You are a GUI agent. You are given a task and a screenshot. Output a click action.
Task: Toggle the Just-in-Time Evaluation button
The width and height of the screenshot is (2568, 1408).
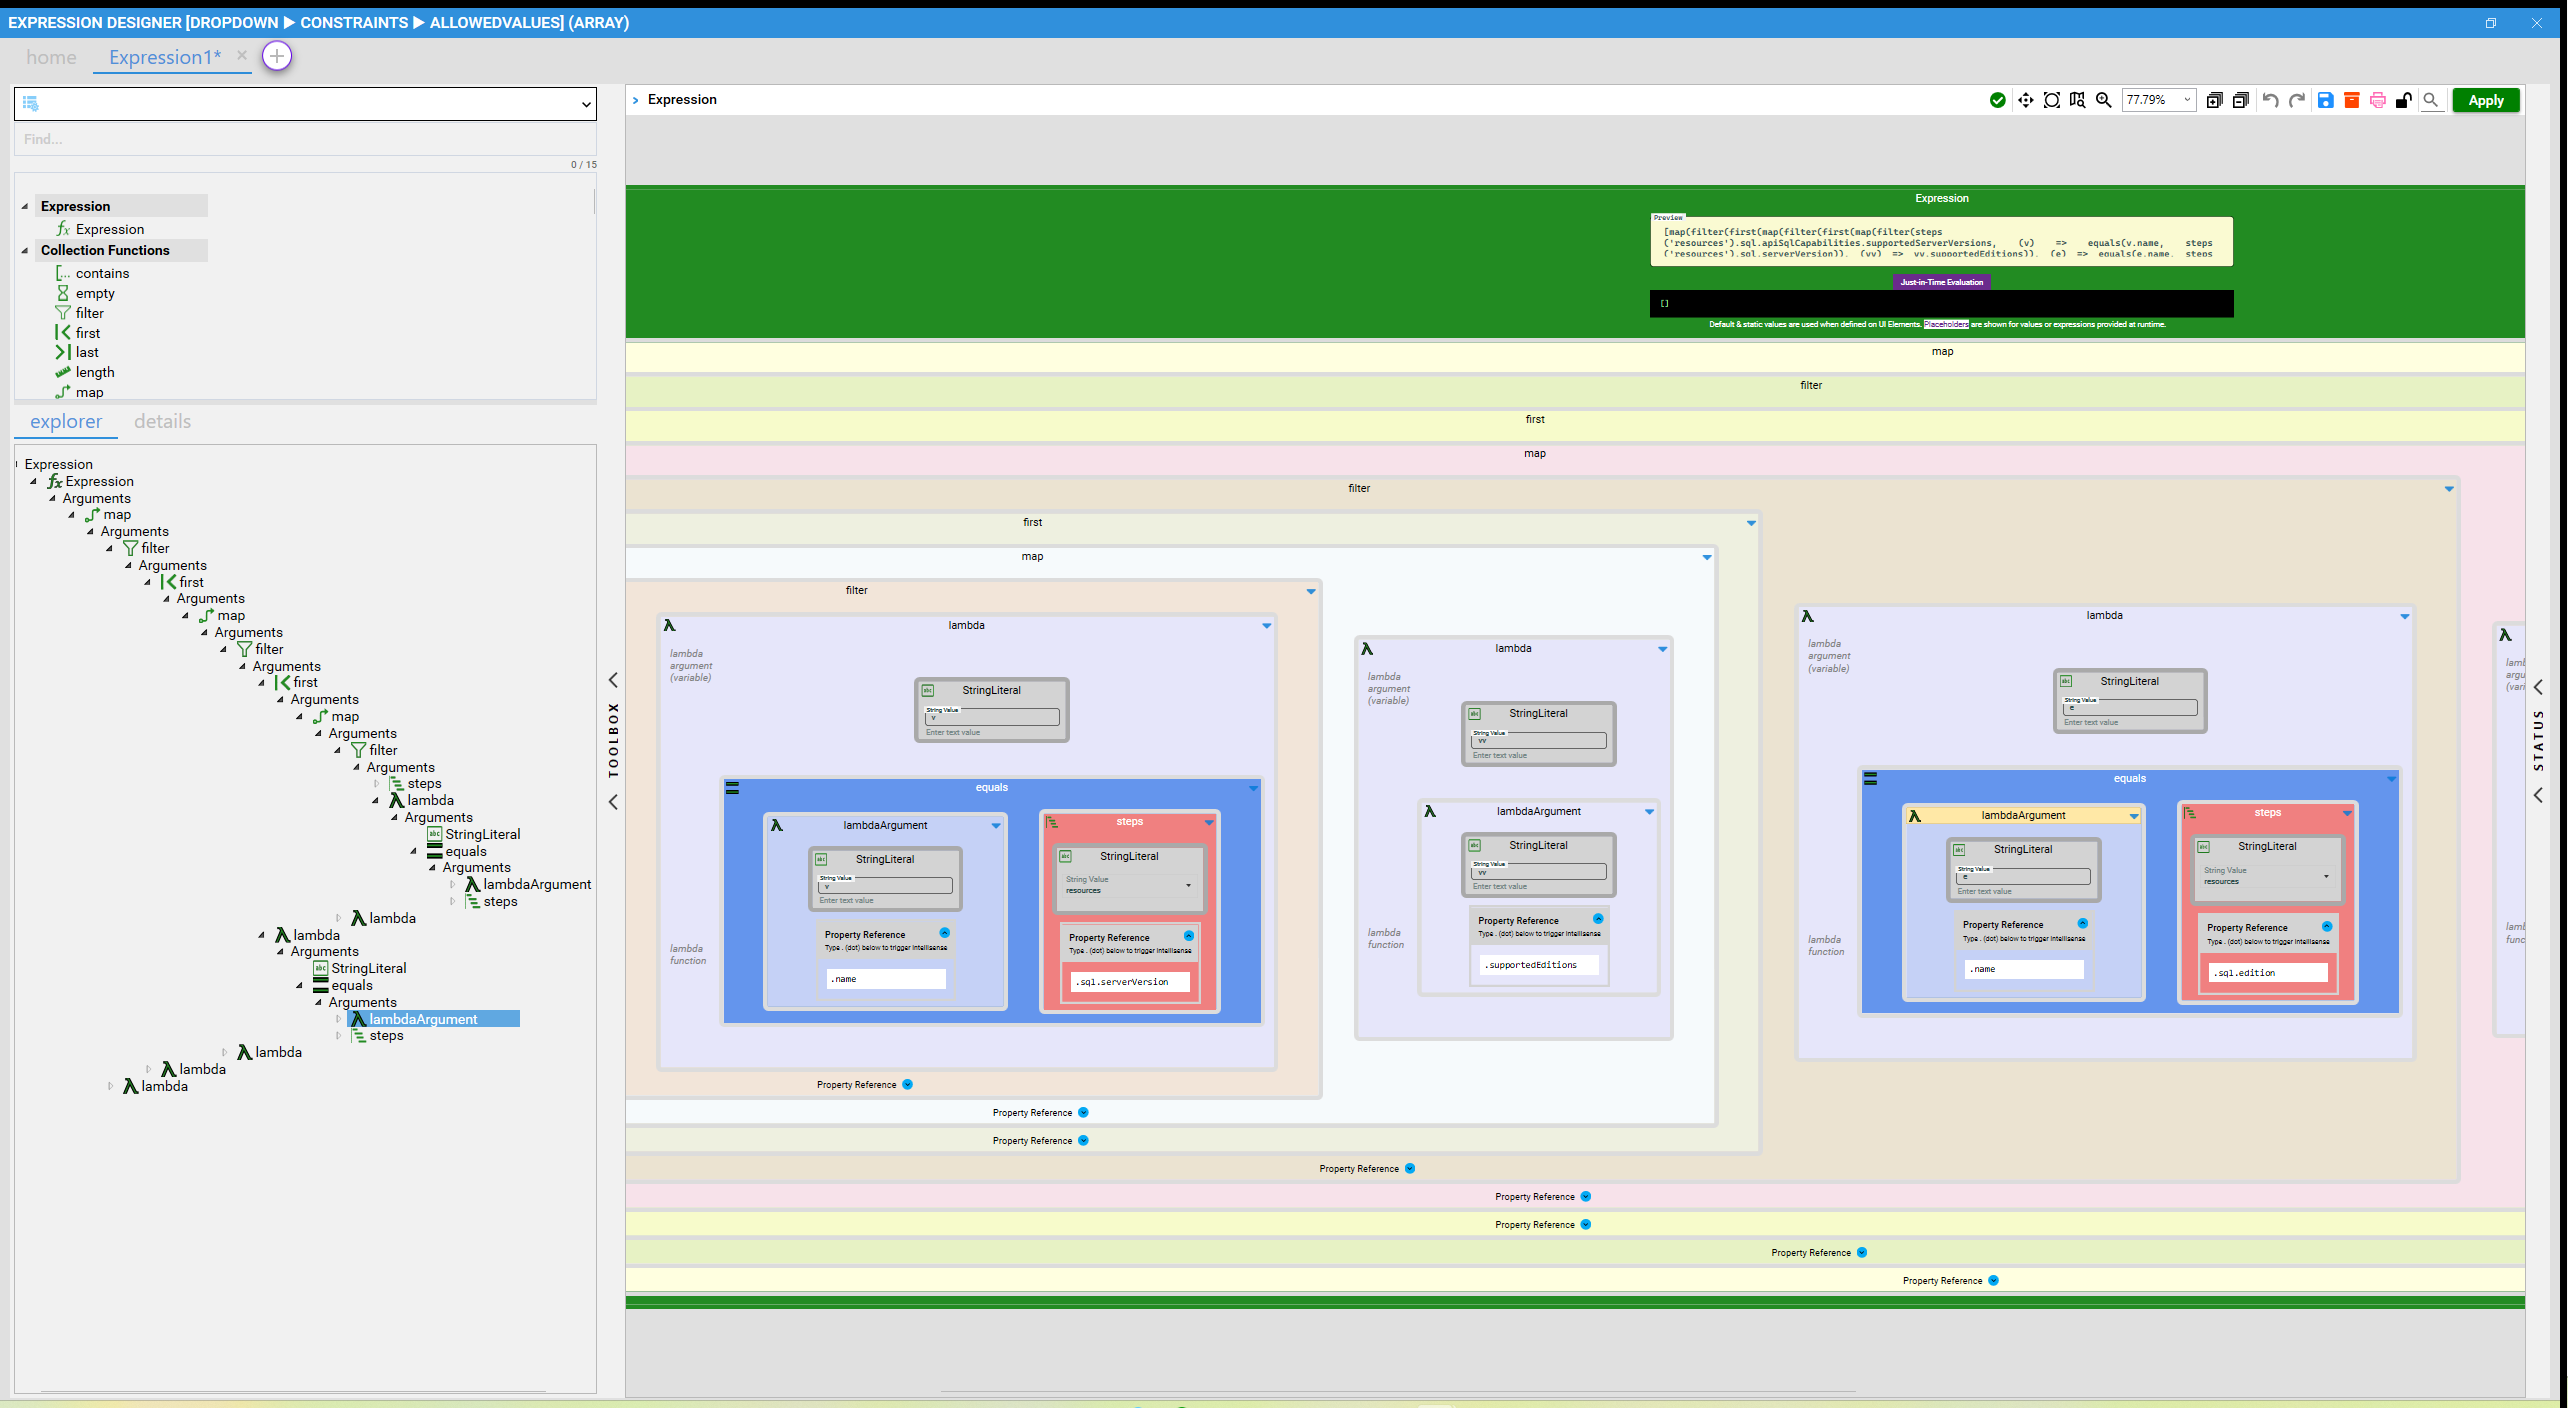[x=1942, y=282]
